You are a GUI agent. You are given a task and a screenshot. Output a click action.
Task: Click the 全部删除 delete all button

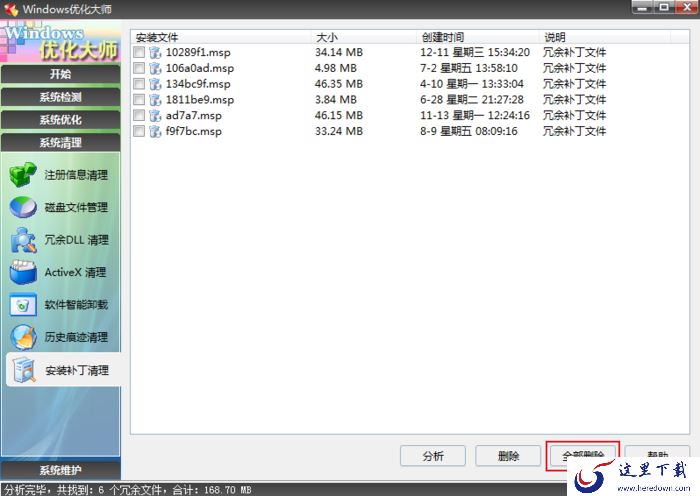583,455
